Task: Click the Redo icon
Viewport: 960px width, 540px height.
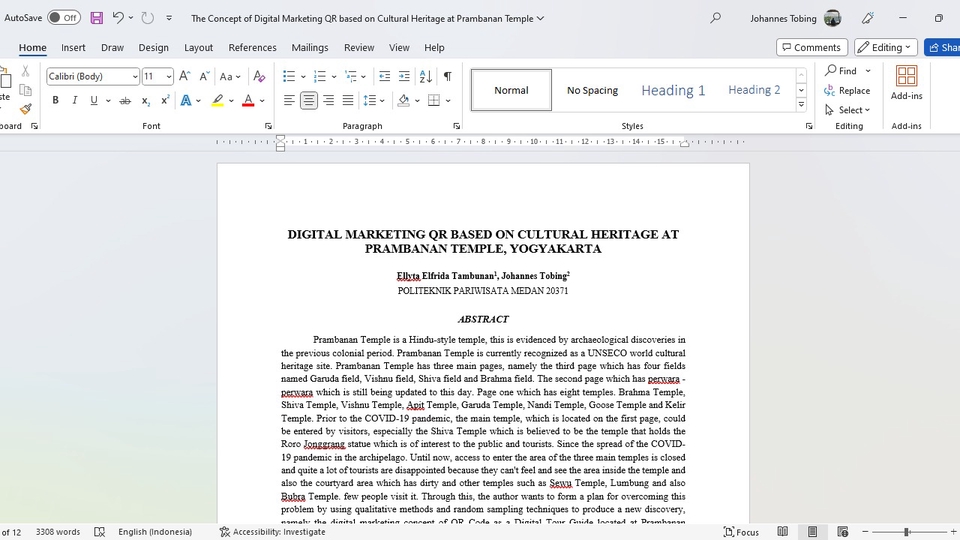Action: tap(148, 18)
